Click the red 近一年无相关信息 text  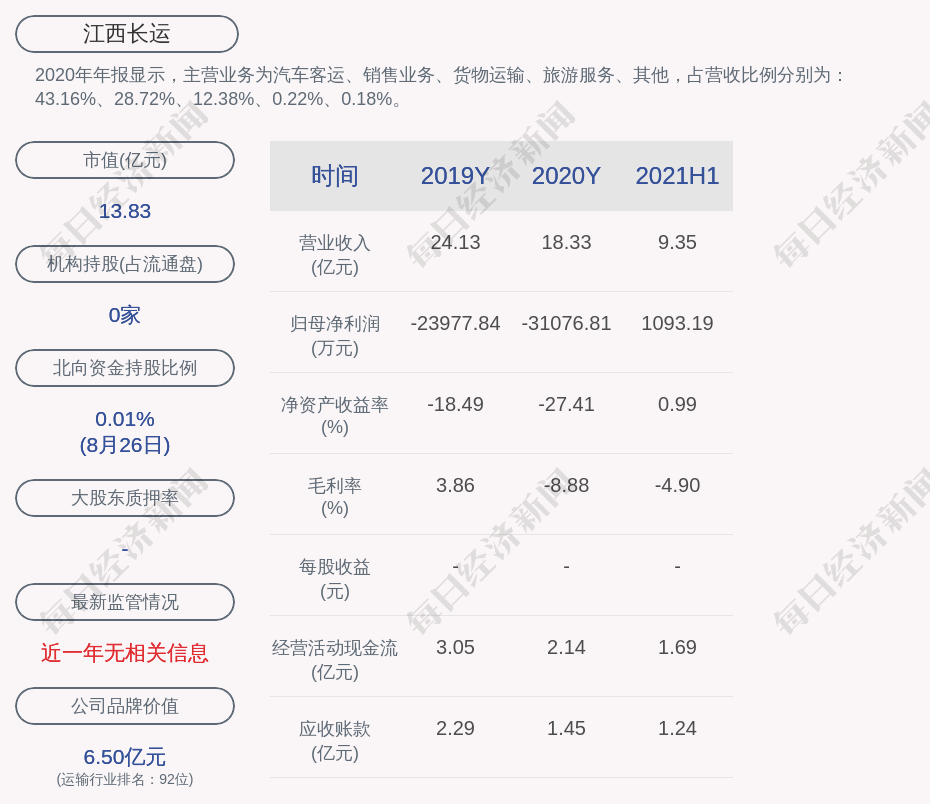(x=125, y=653)
